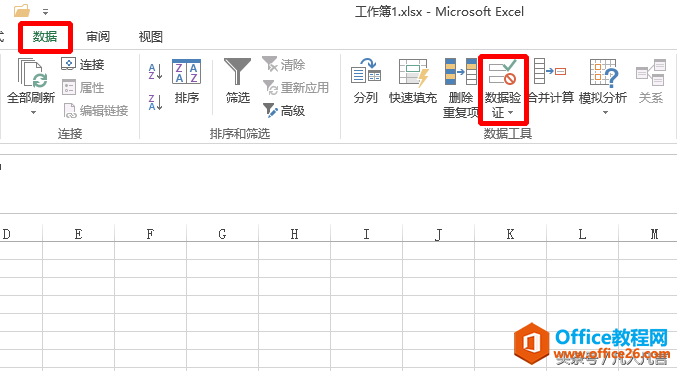
Task: Click What-If Analysis (模拟分析) icon
Action: pyautogui.click(x=604, y=73)
